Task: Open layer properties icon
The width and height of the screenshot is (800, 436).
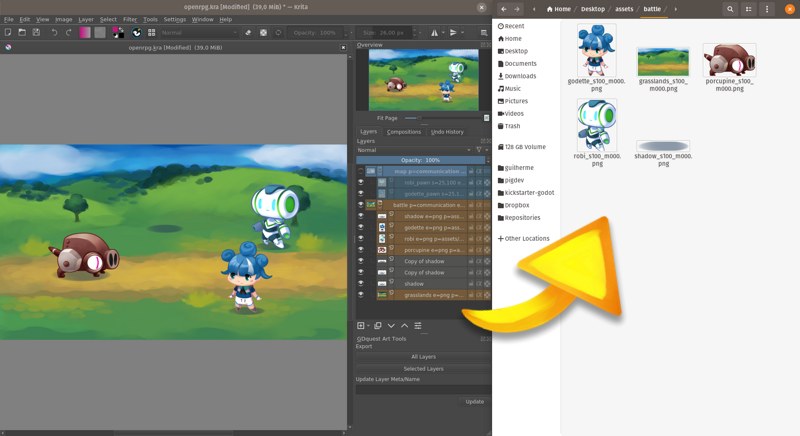Action: coord(418,325)
